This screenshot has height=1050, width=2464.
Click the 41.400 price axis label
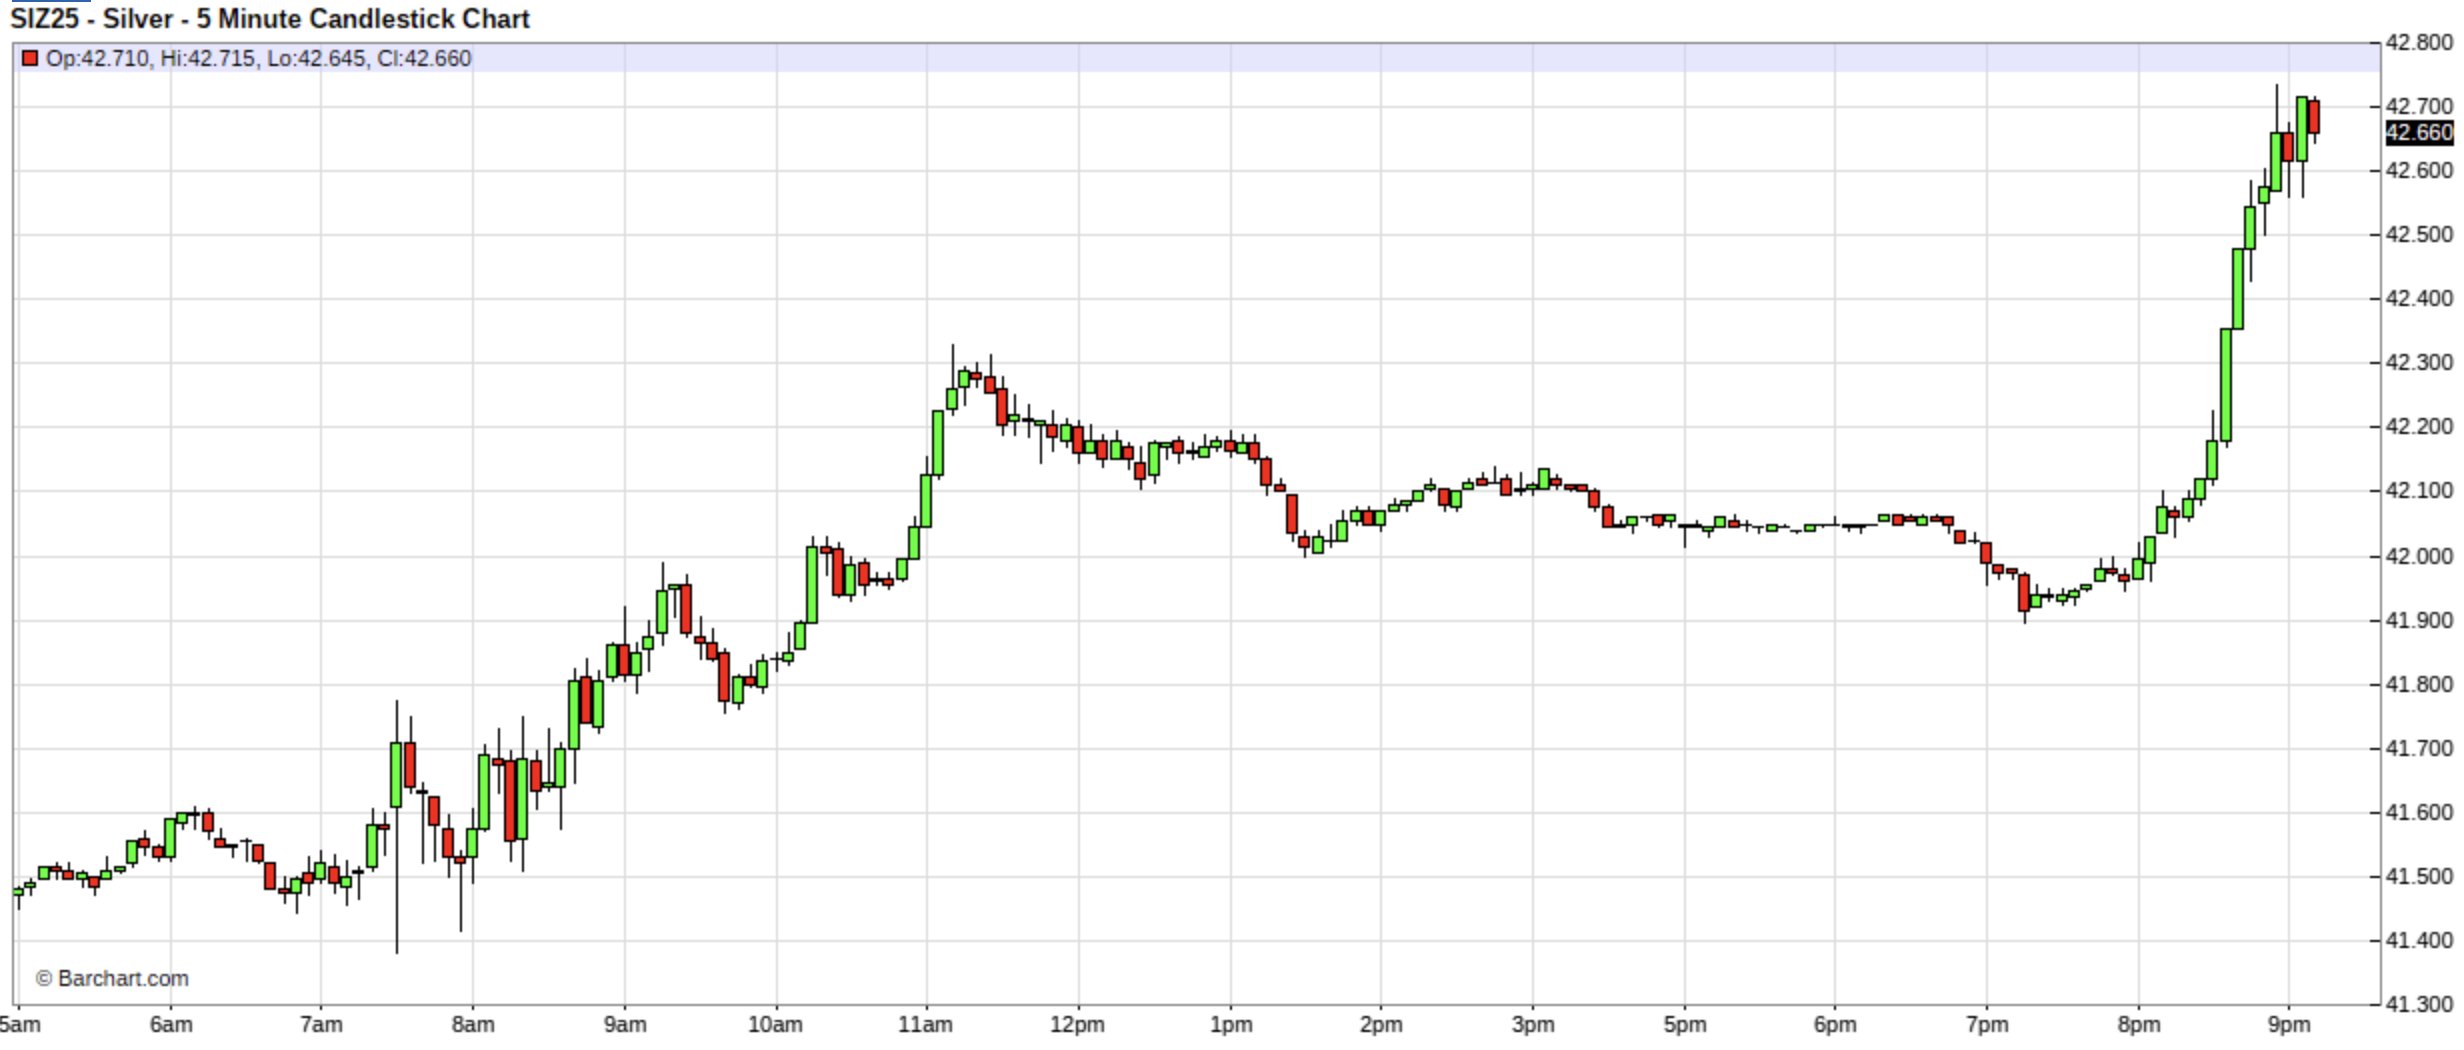pos(2419,940)
